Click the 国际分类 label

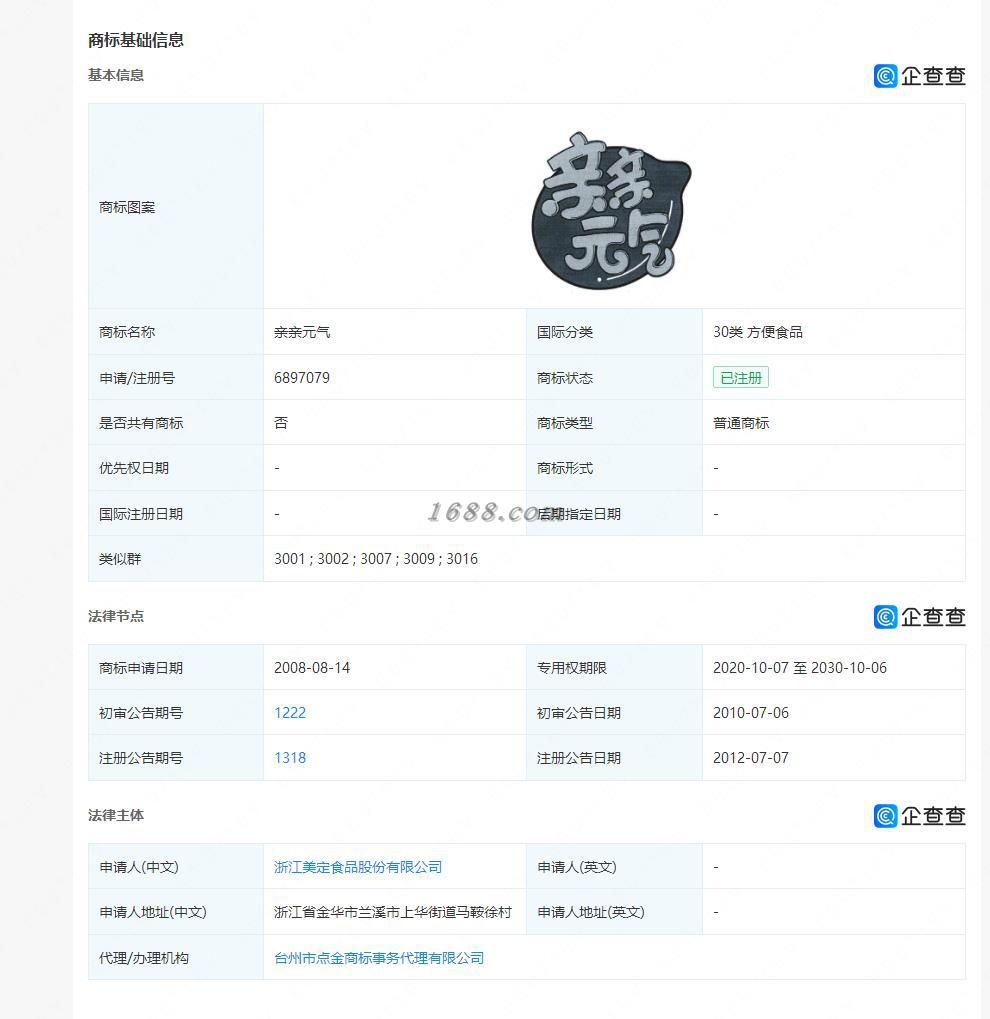click(565, 332)
